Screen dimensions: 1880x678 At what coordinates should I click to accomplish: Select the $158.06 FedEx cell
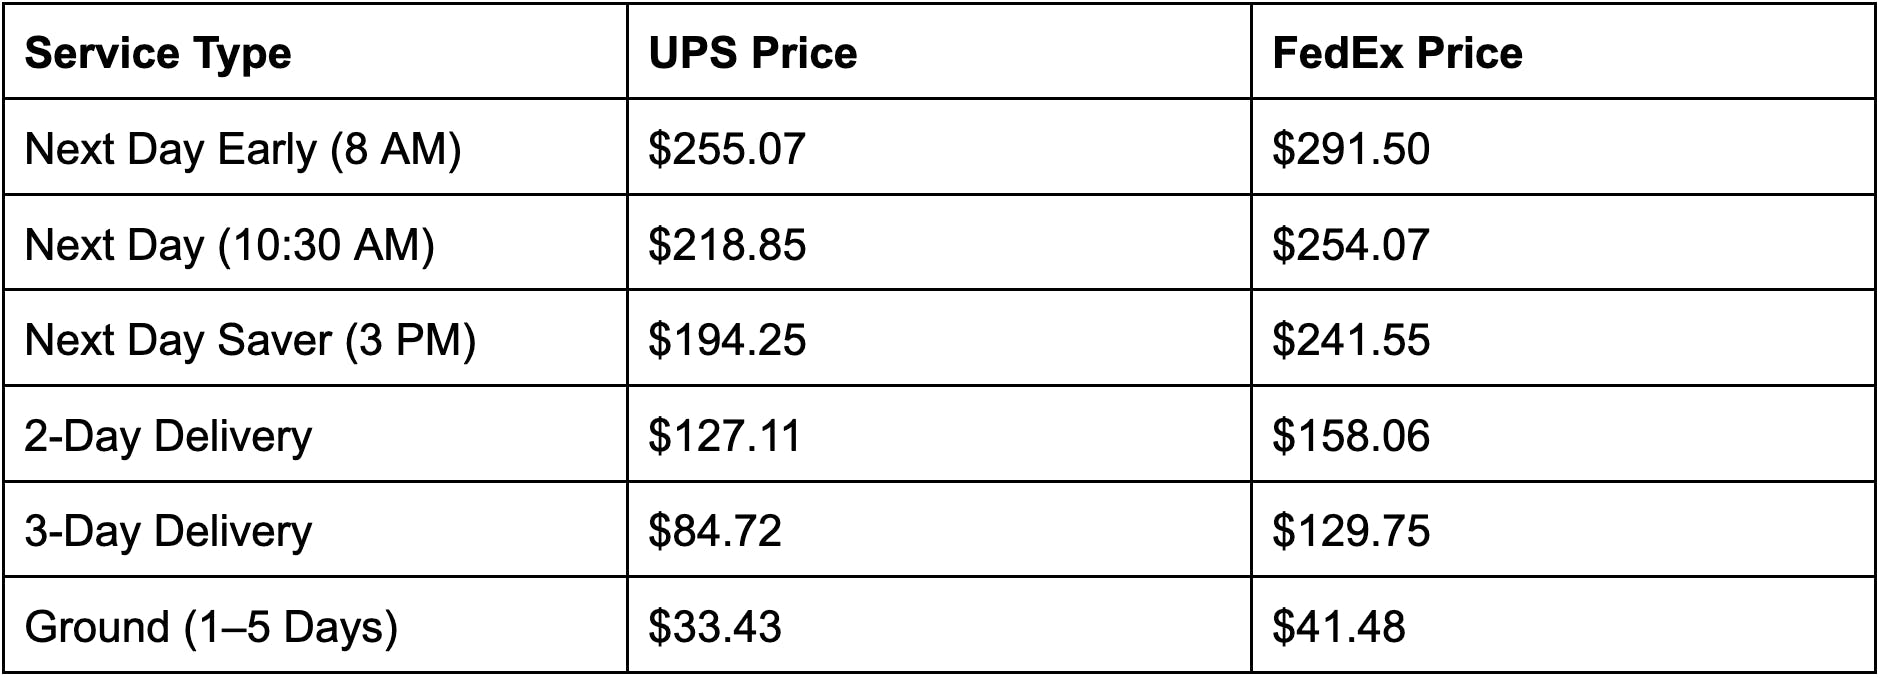1563,434
